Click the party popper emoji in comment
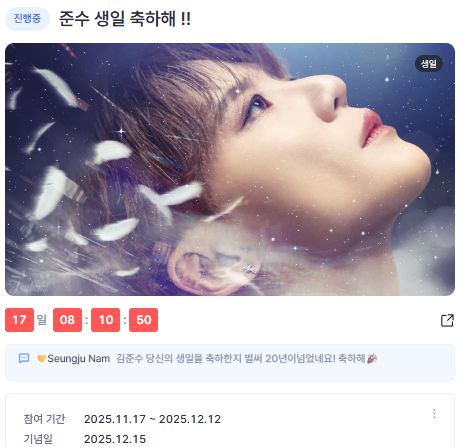This screenshot has width=460, height=447. click(x=372, y=359)
